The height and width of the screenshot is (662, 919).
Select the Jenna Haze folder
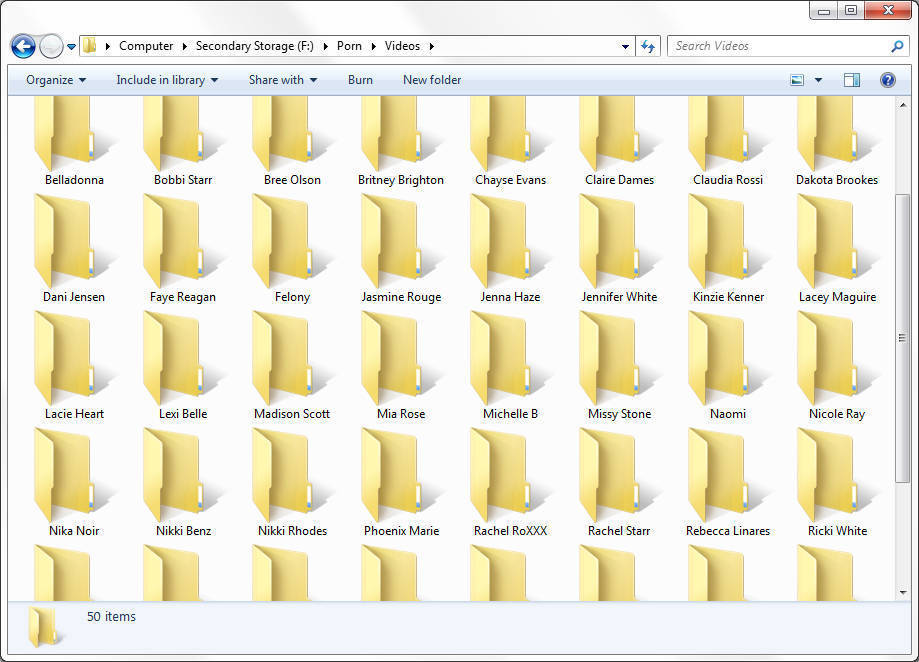pos(510,249)
